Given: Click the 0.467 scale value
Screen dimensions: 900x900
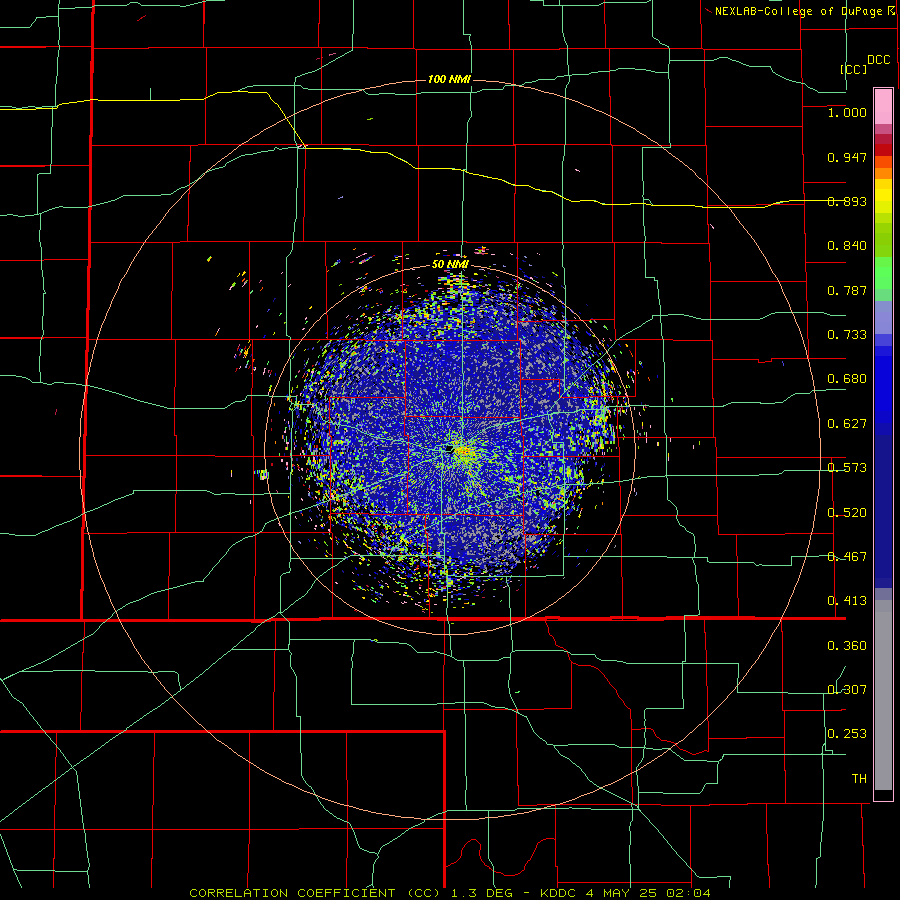Looking at the screenshot, I should point(847,557).
